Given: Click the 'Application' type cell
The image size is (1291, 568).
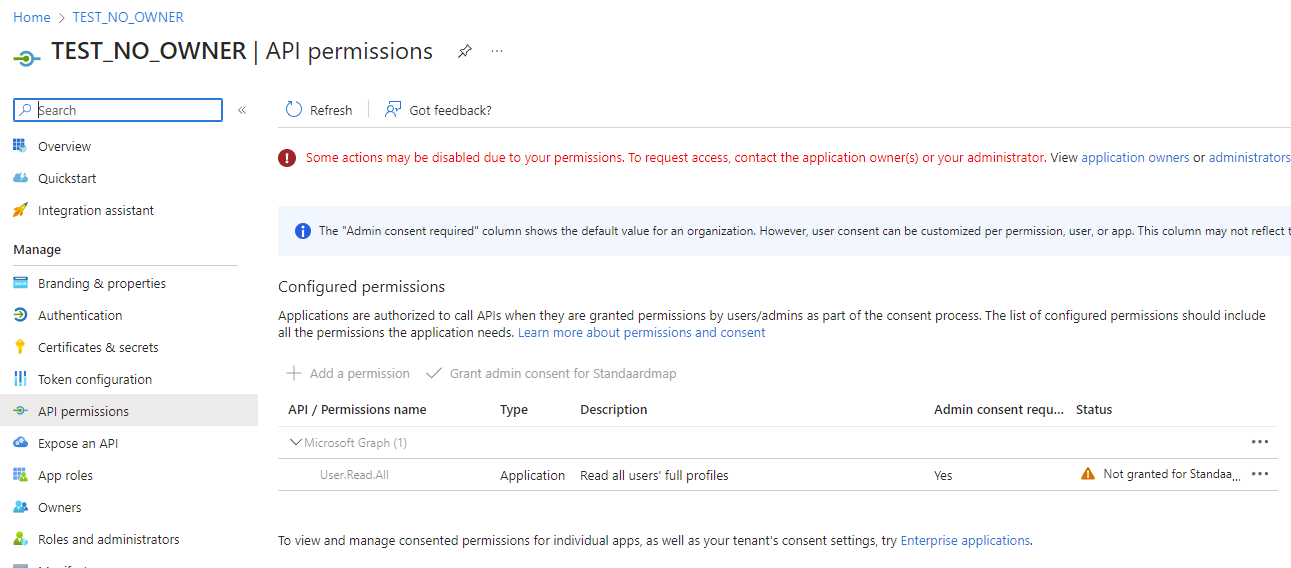Looking at the screenshot, I should 533,475.
